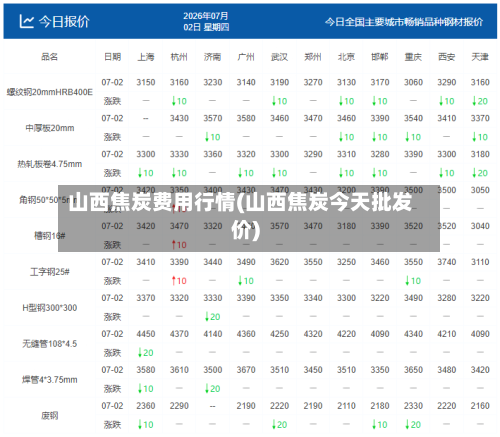
Task: Select 废钢 Beijing price 2110
Action: tap(346, 406)
